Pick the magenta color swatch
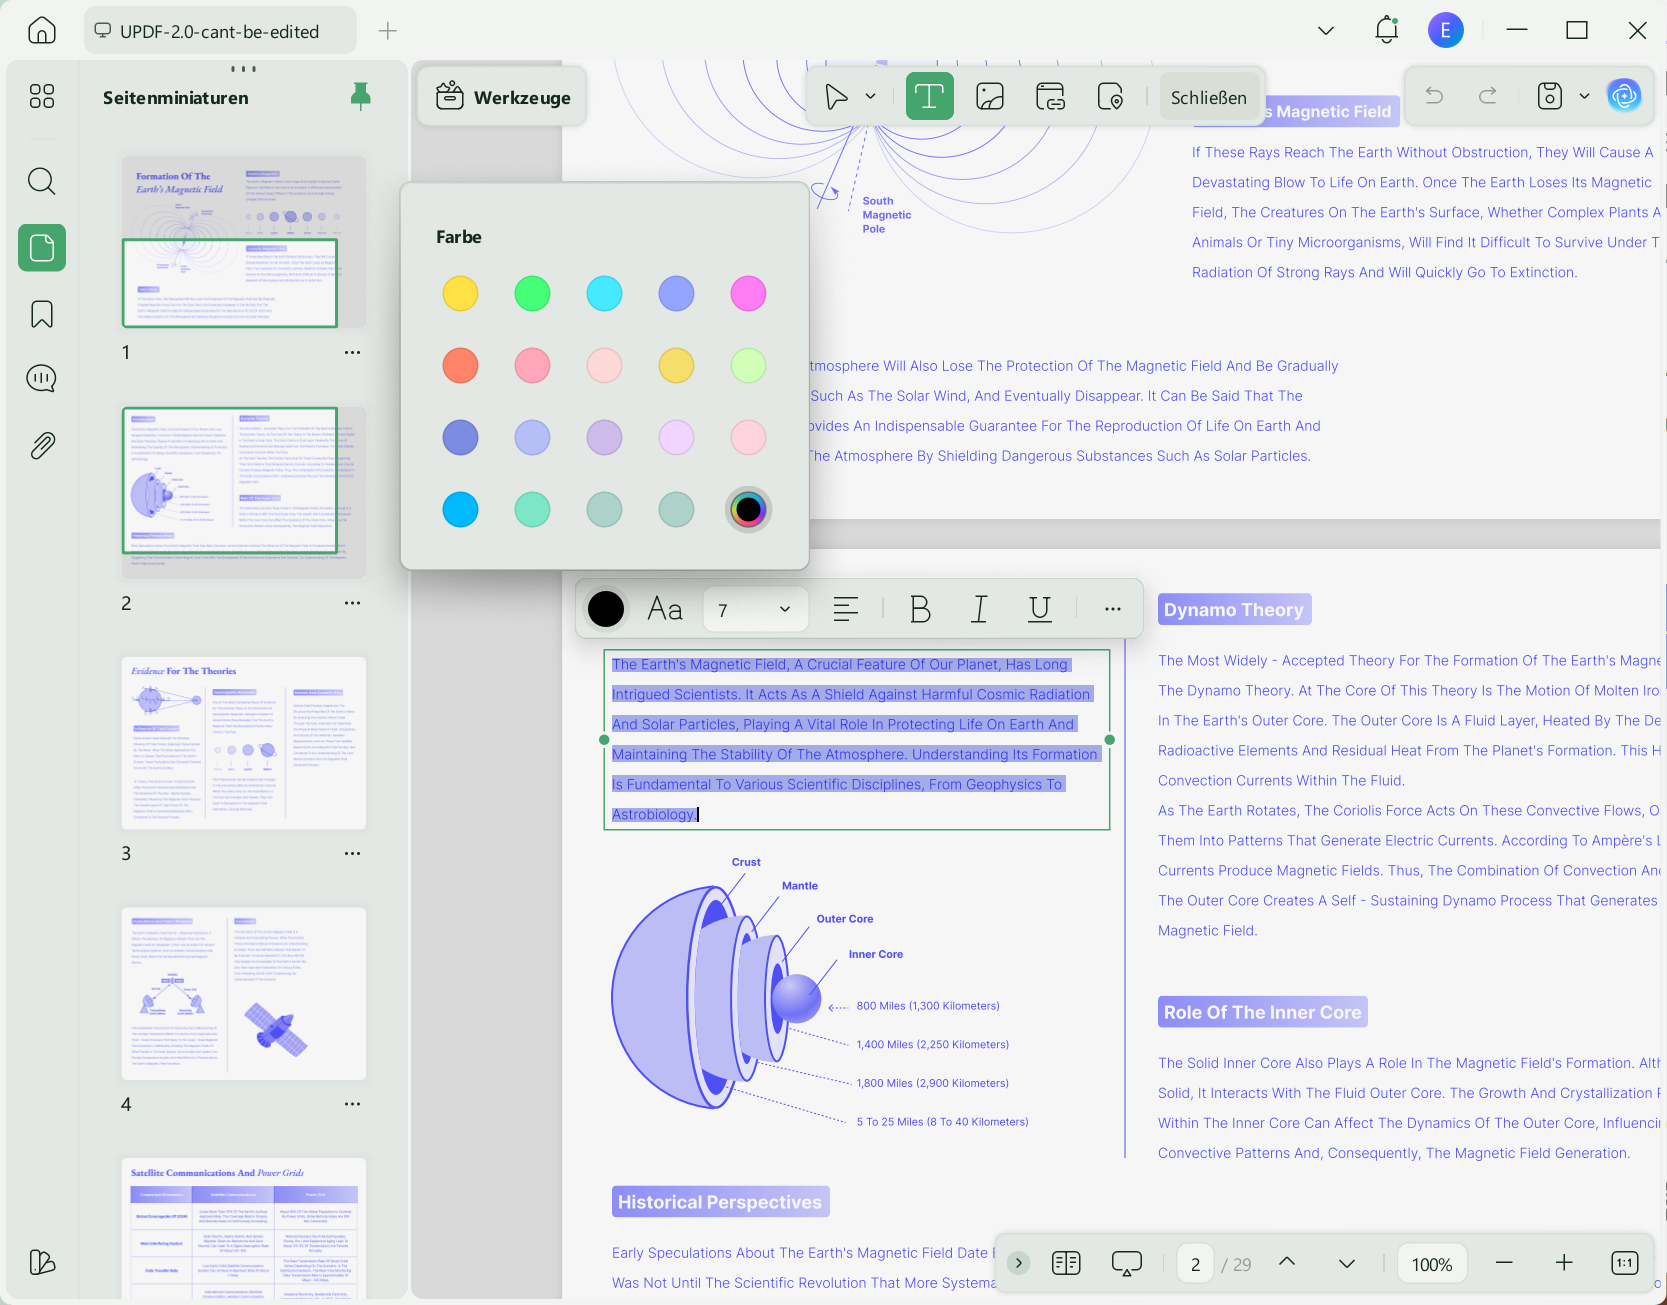The height and width of the screenshot is (1305, 1667). [748, 293]
